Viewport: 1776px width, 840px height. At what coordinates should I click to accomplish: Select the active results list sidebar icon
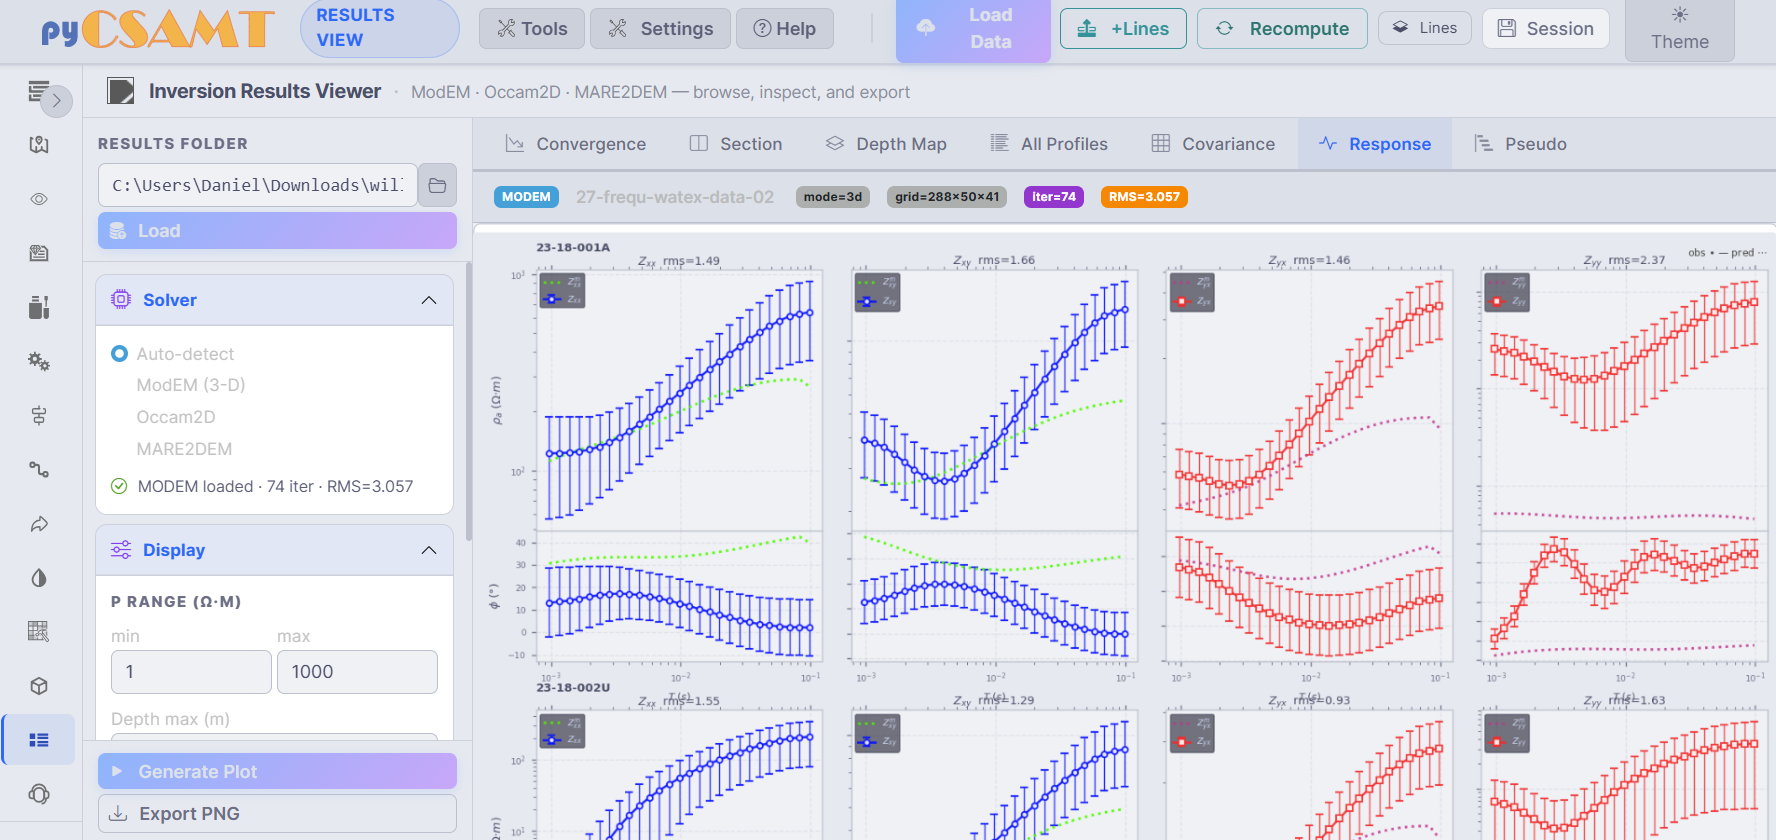[39, 740]
